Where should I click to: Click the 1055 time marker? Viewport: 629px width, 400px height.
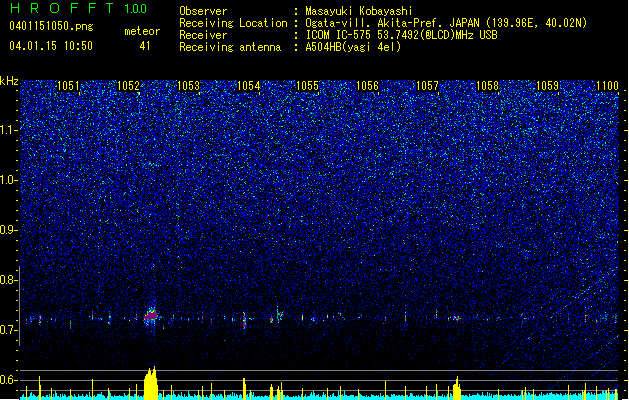tap(307, 86)
